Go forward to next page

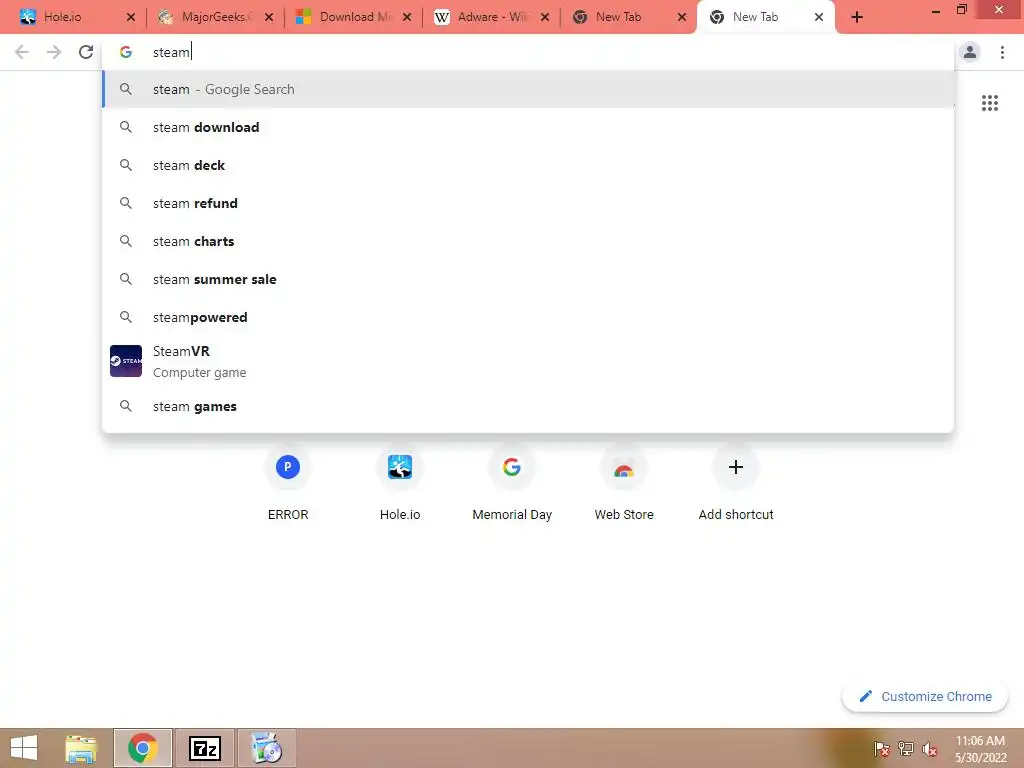pyautogui.click(x=54, y=52)
